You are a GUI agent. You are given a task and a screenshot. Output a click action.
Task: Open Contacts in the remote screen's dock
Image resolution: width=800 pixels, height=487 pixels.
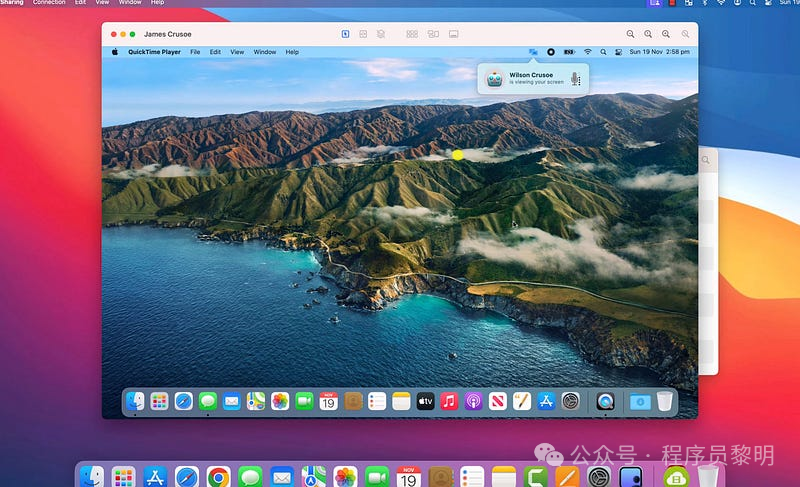pos(353,401)
